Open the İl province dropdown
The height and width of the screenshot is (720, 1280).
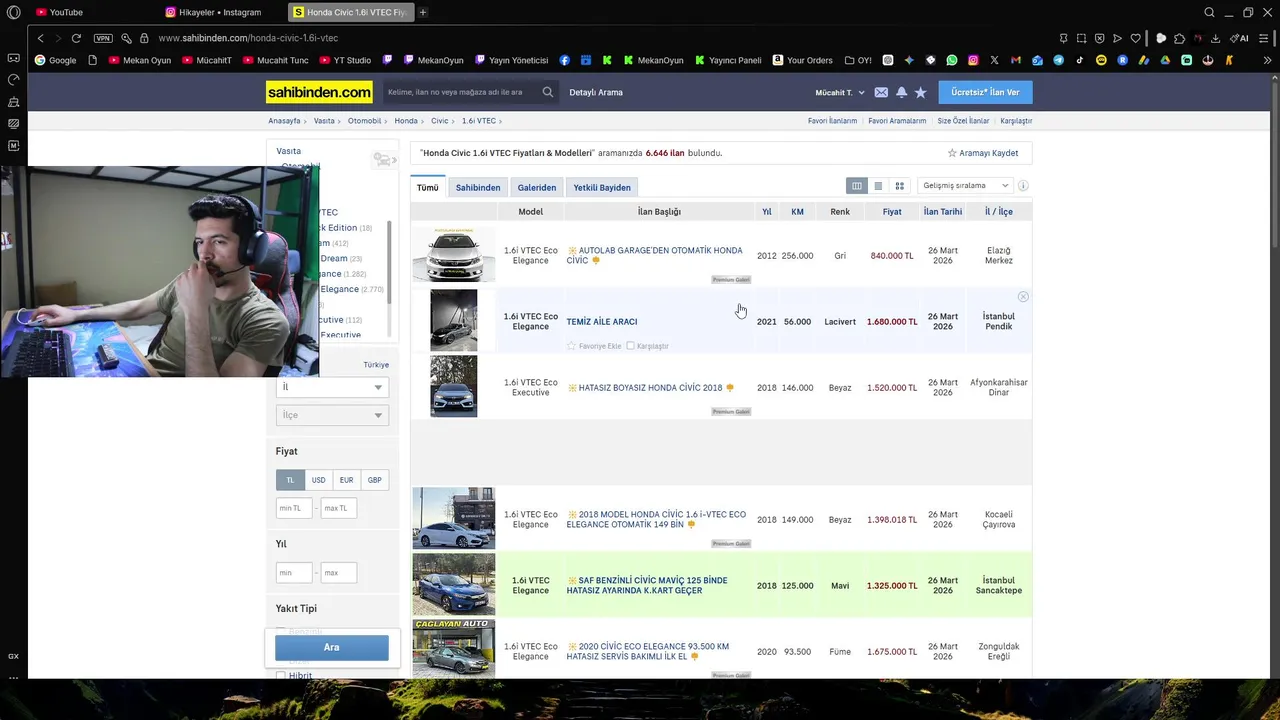pyautogui.click(x=332, y=387)
